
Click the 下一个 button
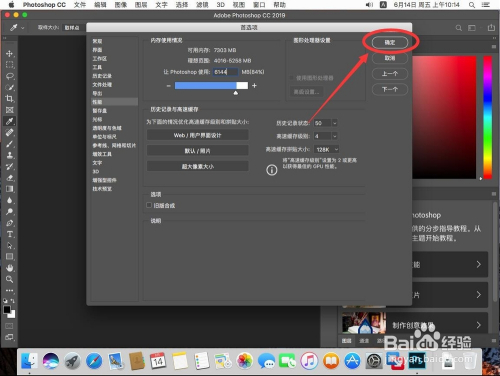pyautogui.click(x=390, y=89)
